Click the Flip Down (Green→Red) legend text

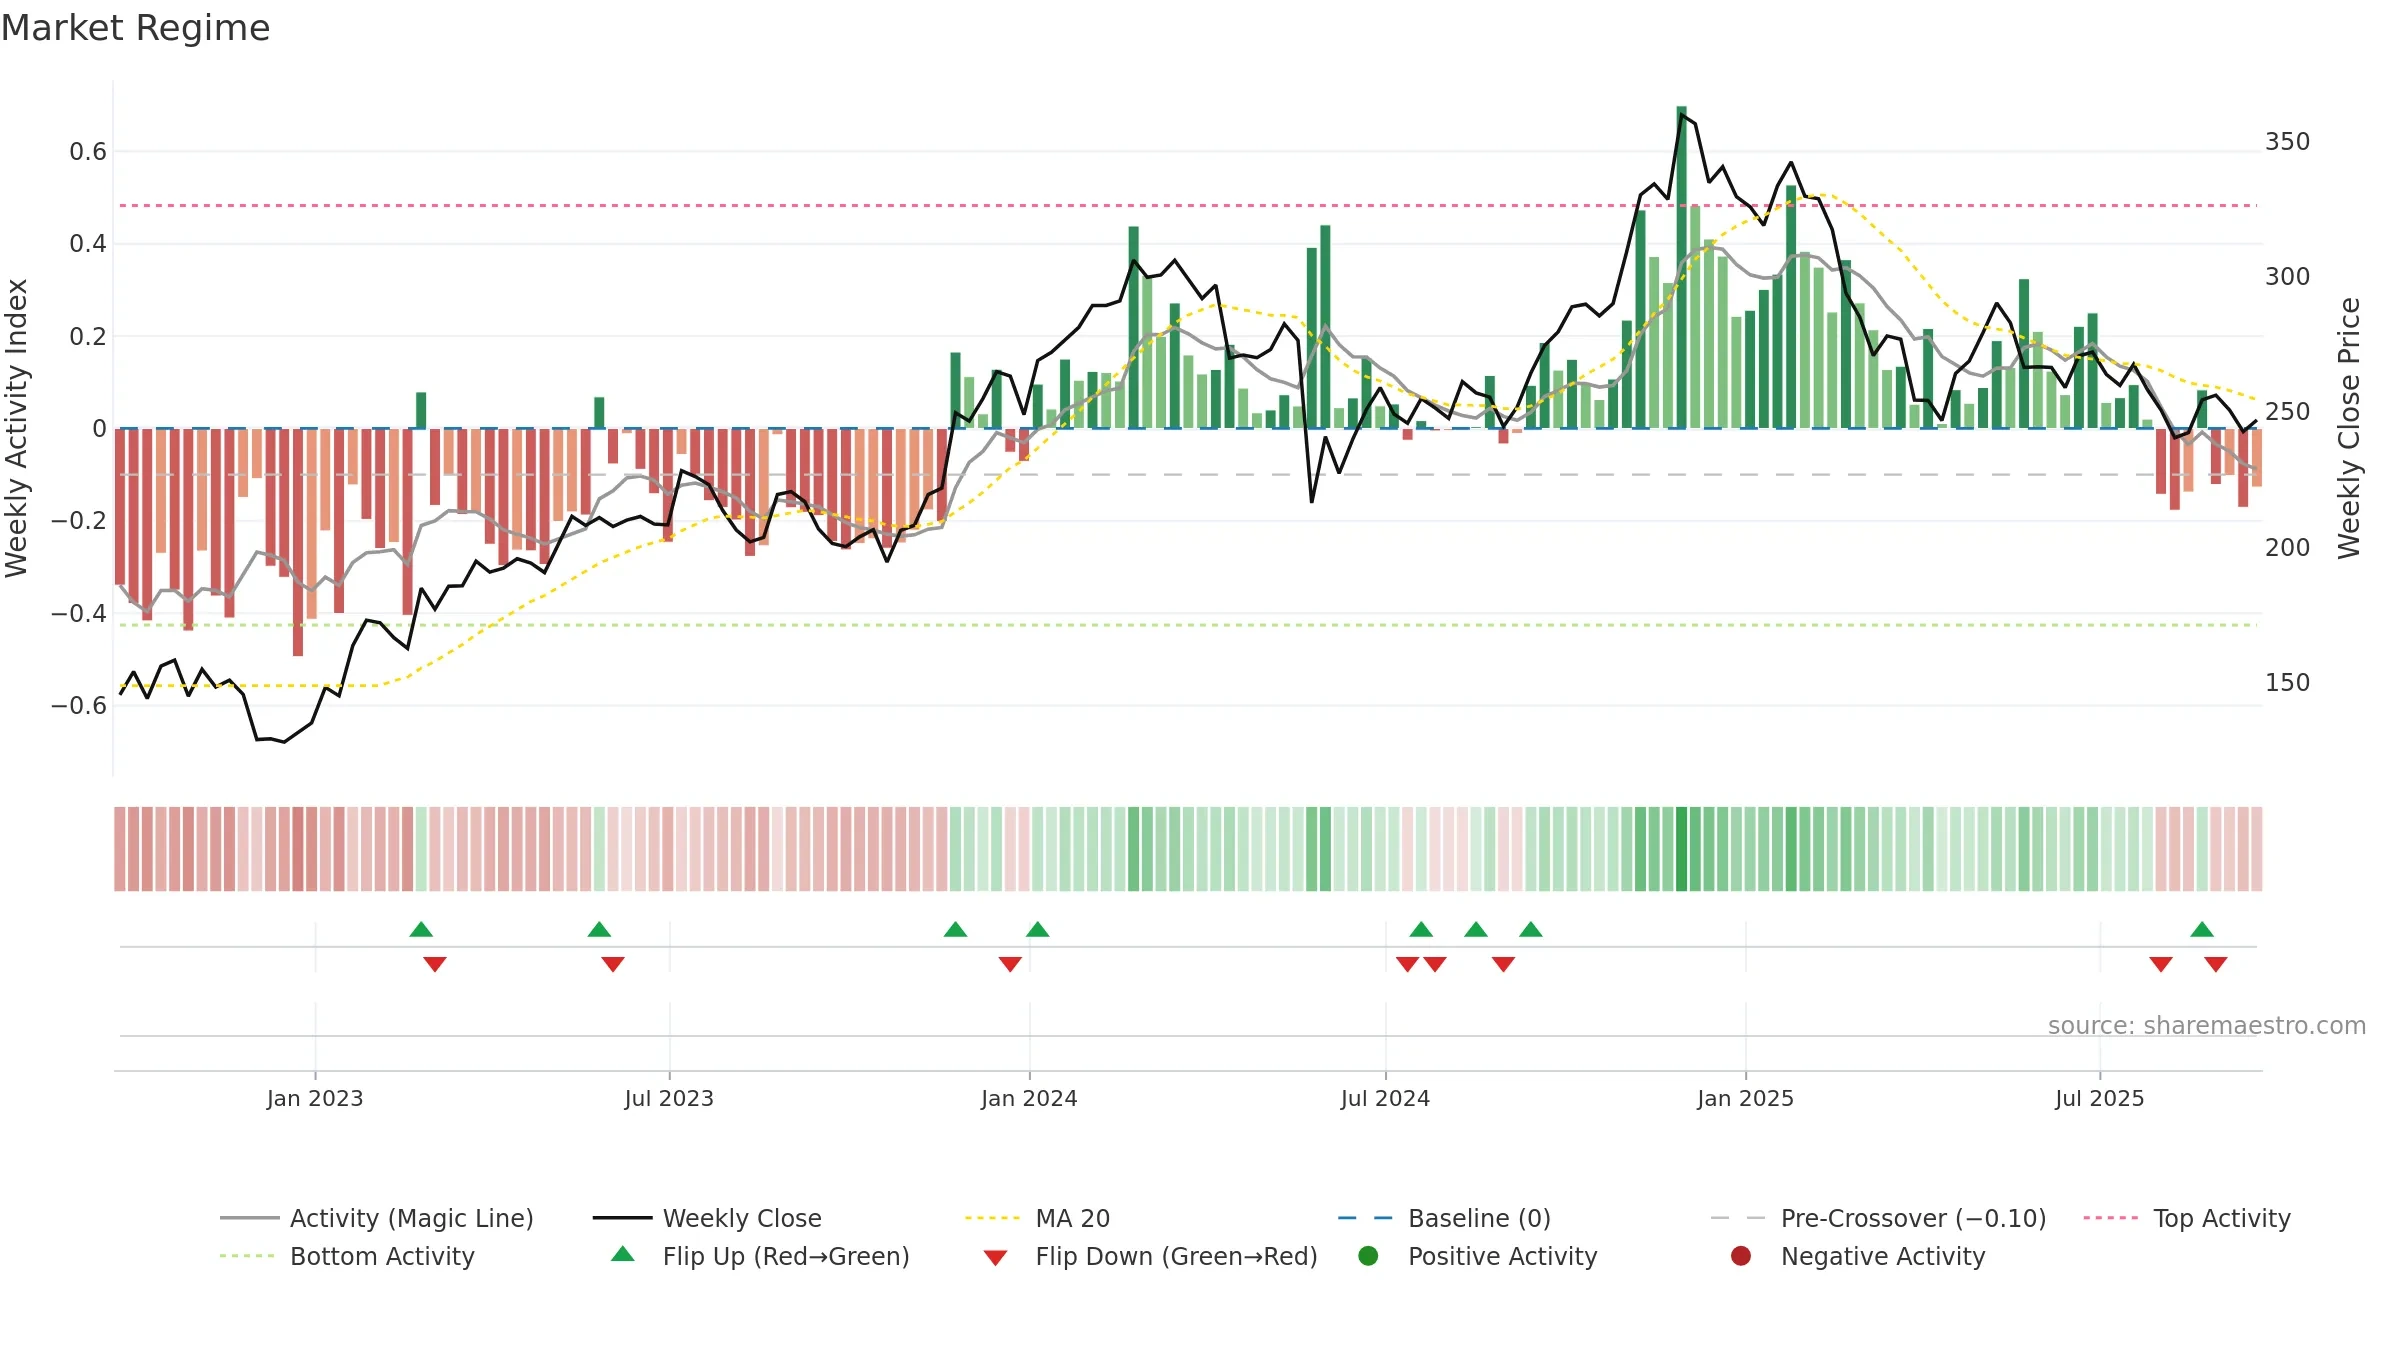(x=1176, y=1256)
